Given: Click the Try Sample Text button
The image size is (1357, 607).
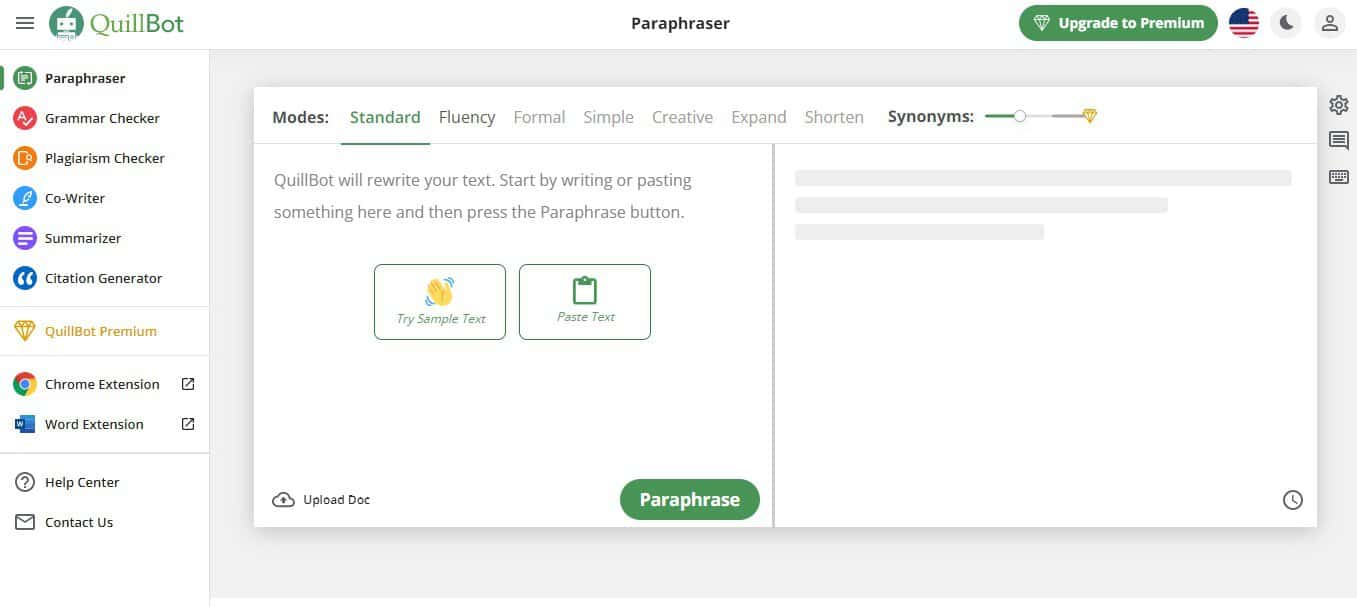Looking at the screenshot, I should point(440,302).
